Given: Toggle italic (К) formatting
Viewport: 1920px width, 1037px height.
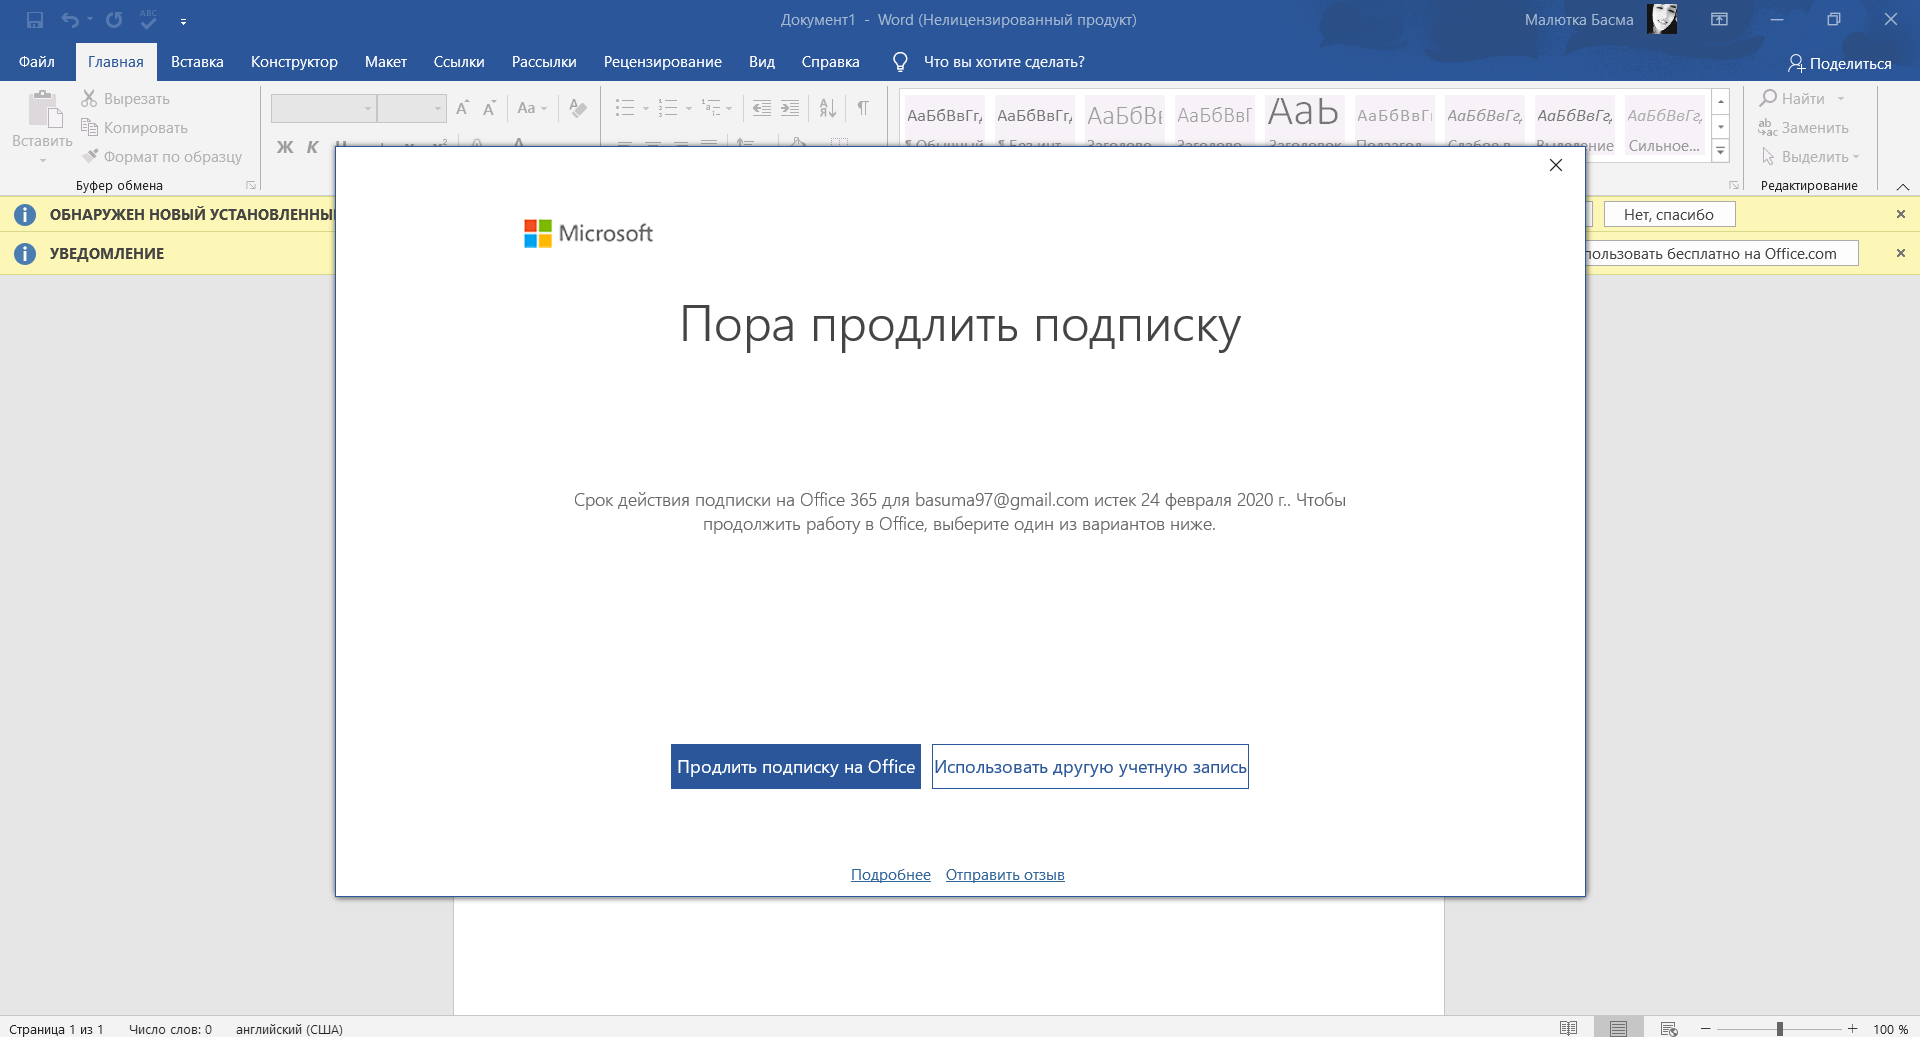Looking at the screenshot, I should click(312, 147).
